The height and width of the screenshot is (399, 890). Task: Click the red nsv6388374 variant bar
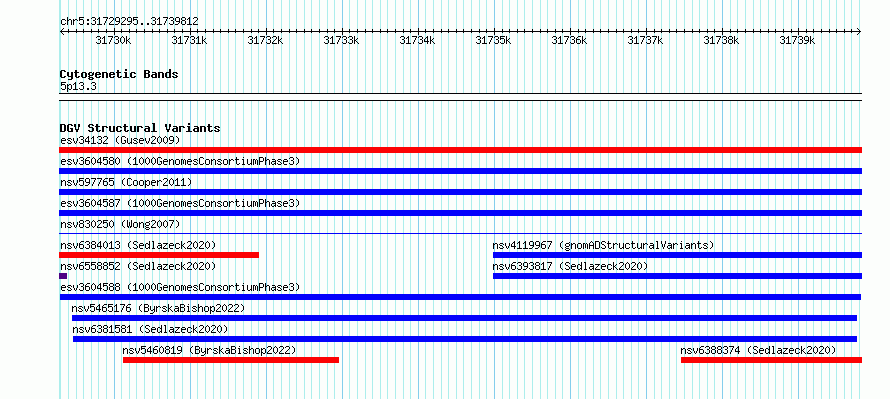pyautogui.click(x=771, y=360)
